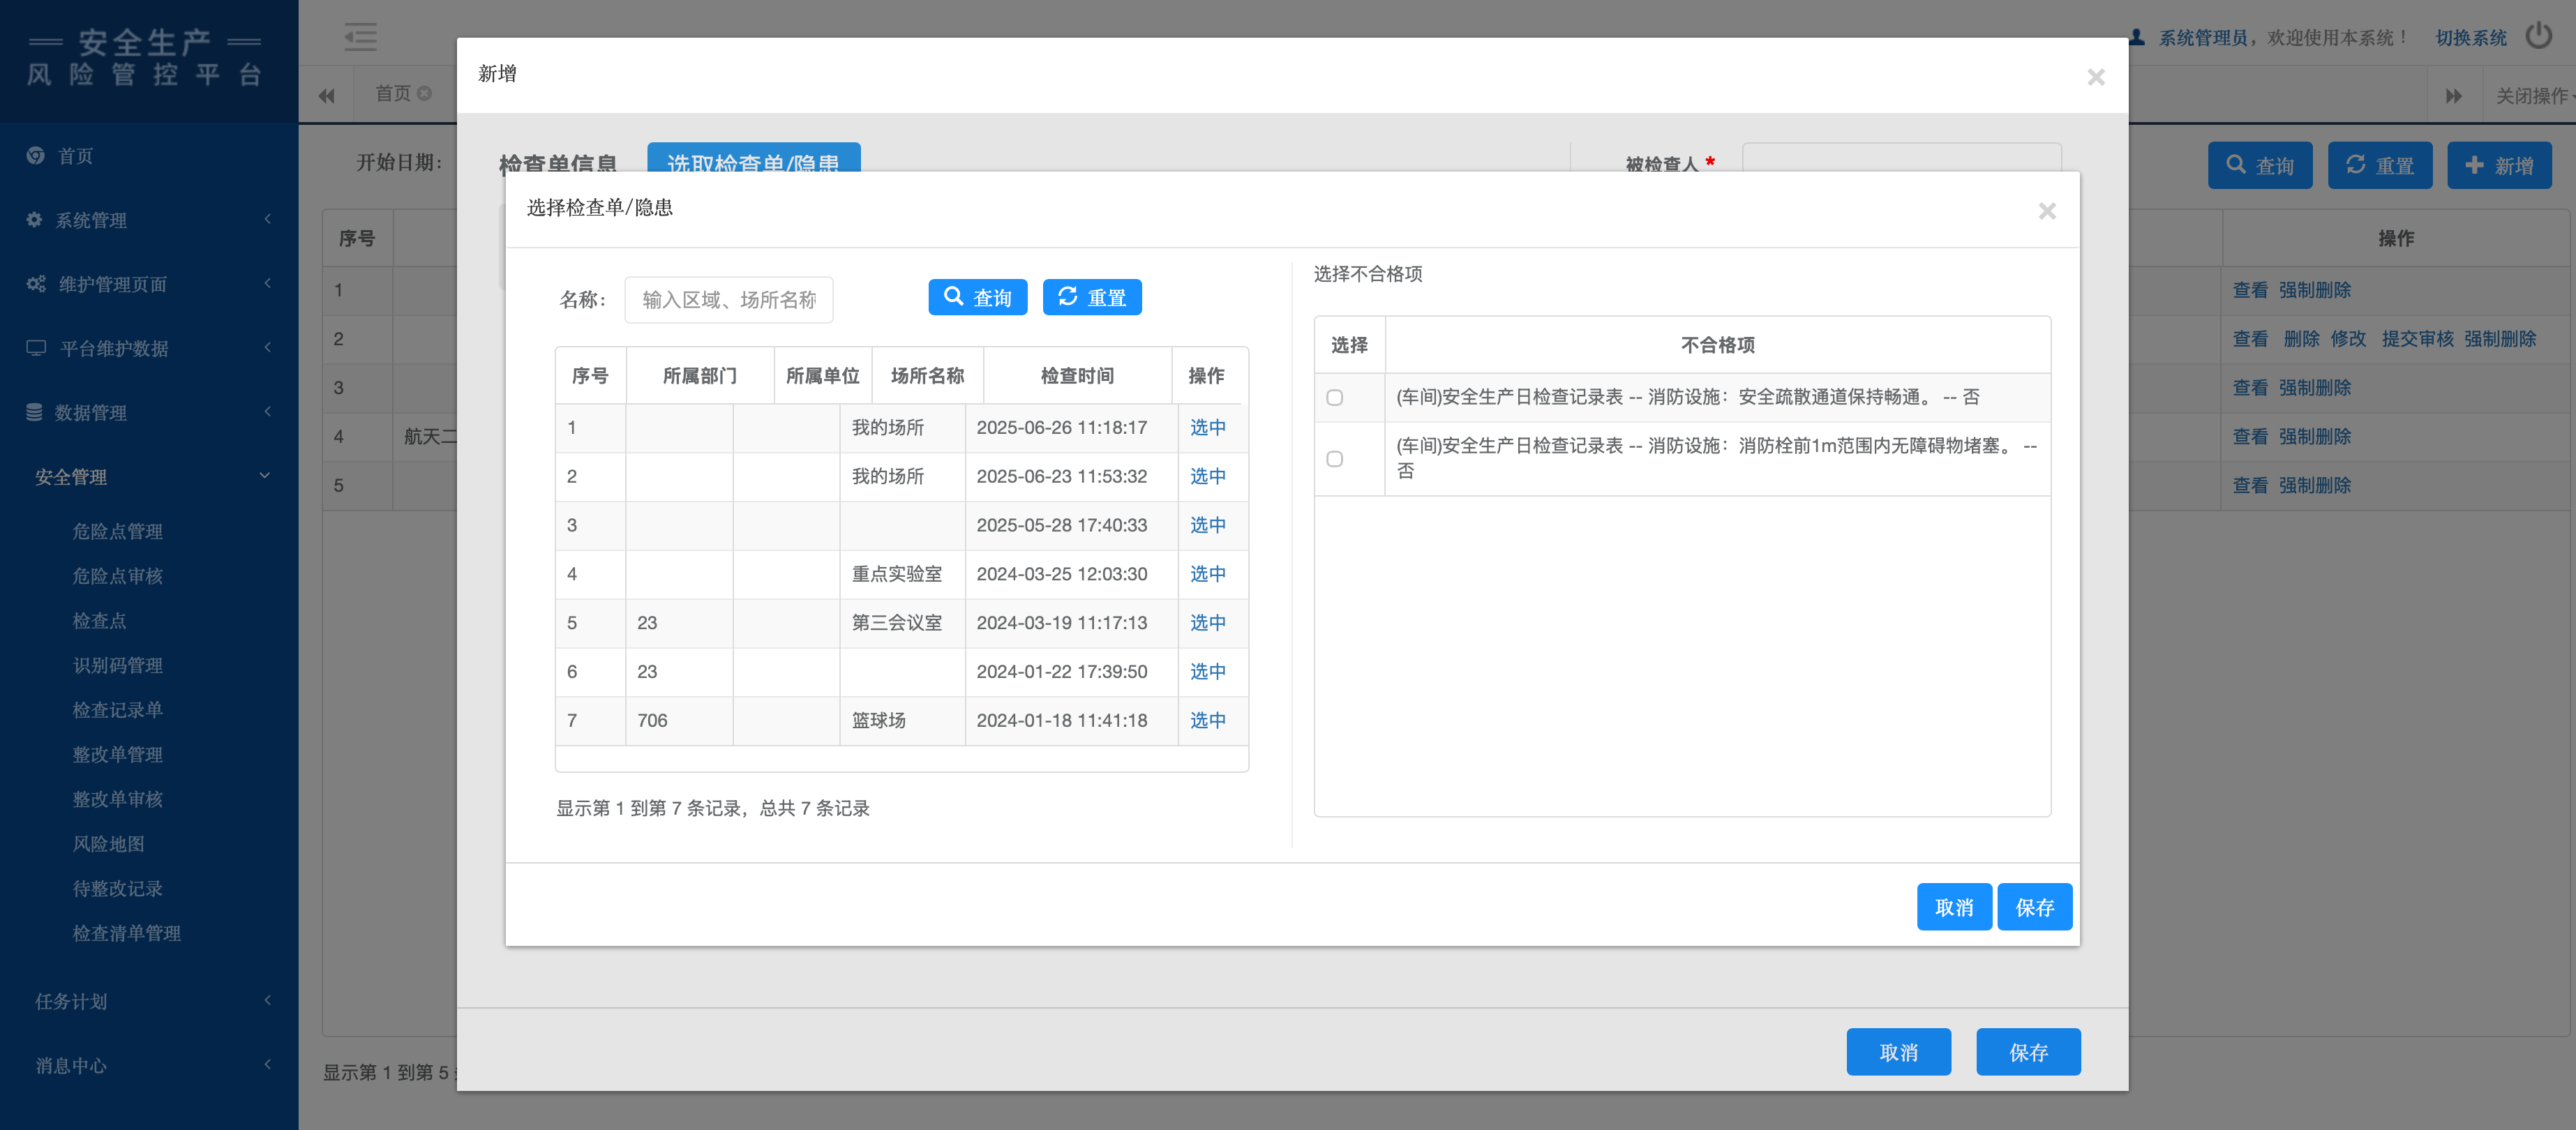2576x1130 pixels.
Task: Click the tab scroll-right double arrow
Action: point(2453,96)
